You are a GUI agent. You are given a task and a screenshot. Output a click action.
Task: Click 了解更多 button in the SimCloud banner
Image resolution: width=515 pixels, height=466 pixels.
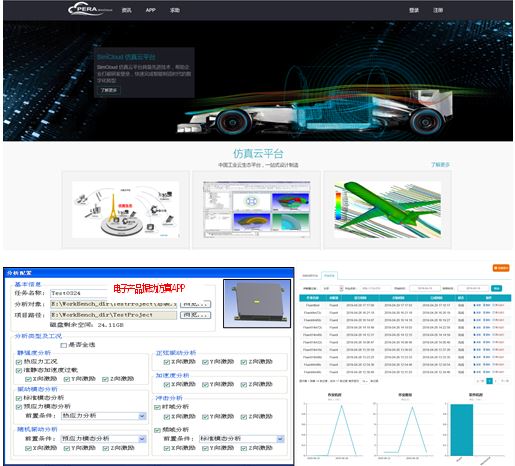[x=109, y=90]
